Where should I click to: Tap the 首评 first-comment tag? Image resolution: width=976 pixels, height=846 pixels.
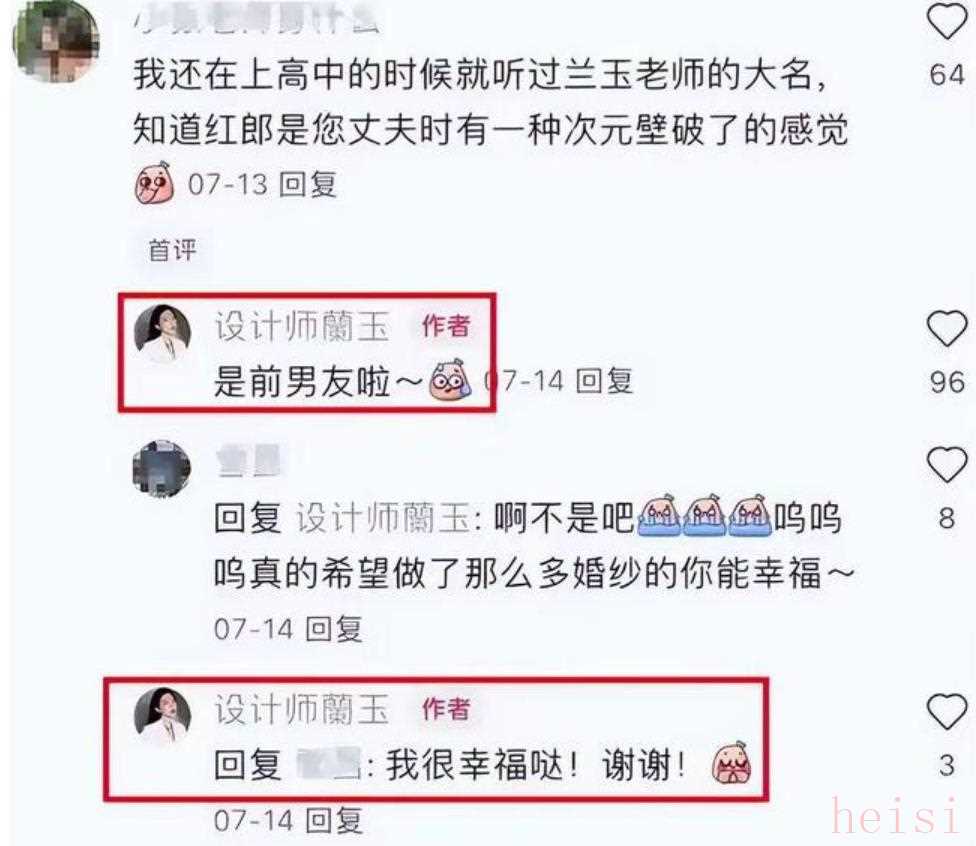(x=172, y=250)
